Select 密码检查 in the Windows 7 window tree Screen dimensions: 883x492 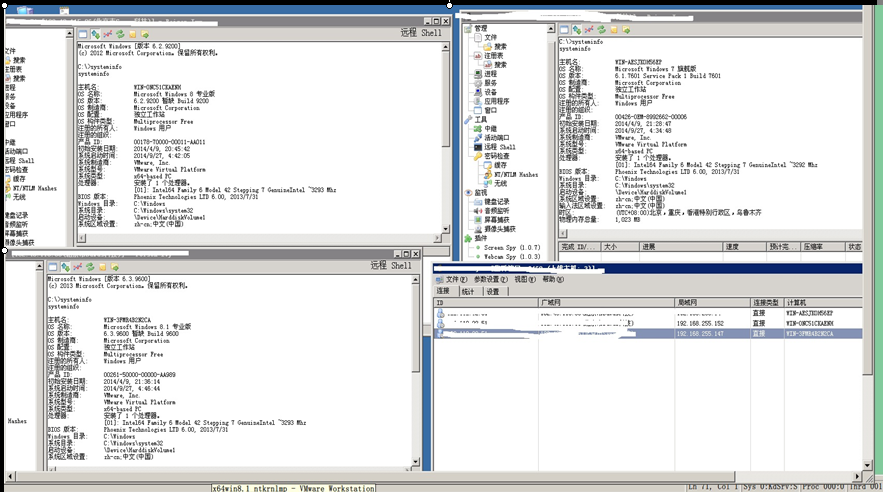(497, 156)
